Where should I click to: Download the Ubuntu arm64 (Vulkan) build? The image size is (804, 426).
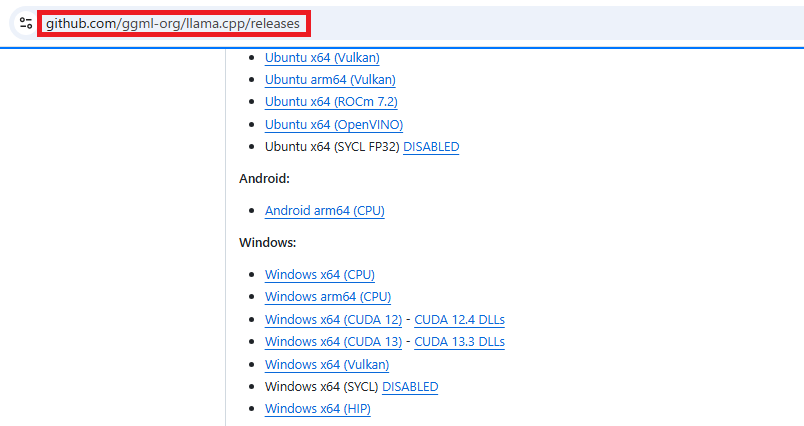point(330,80)
